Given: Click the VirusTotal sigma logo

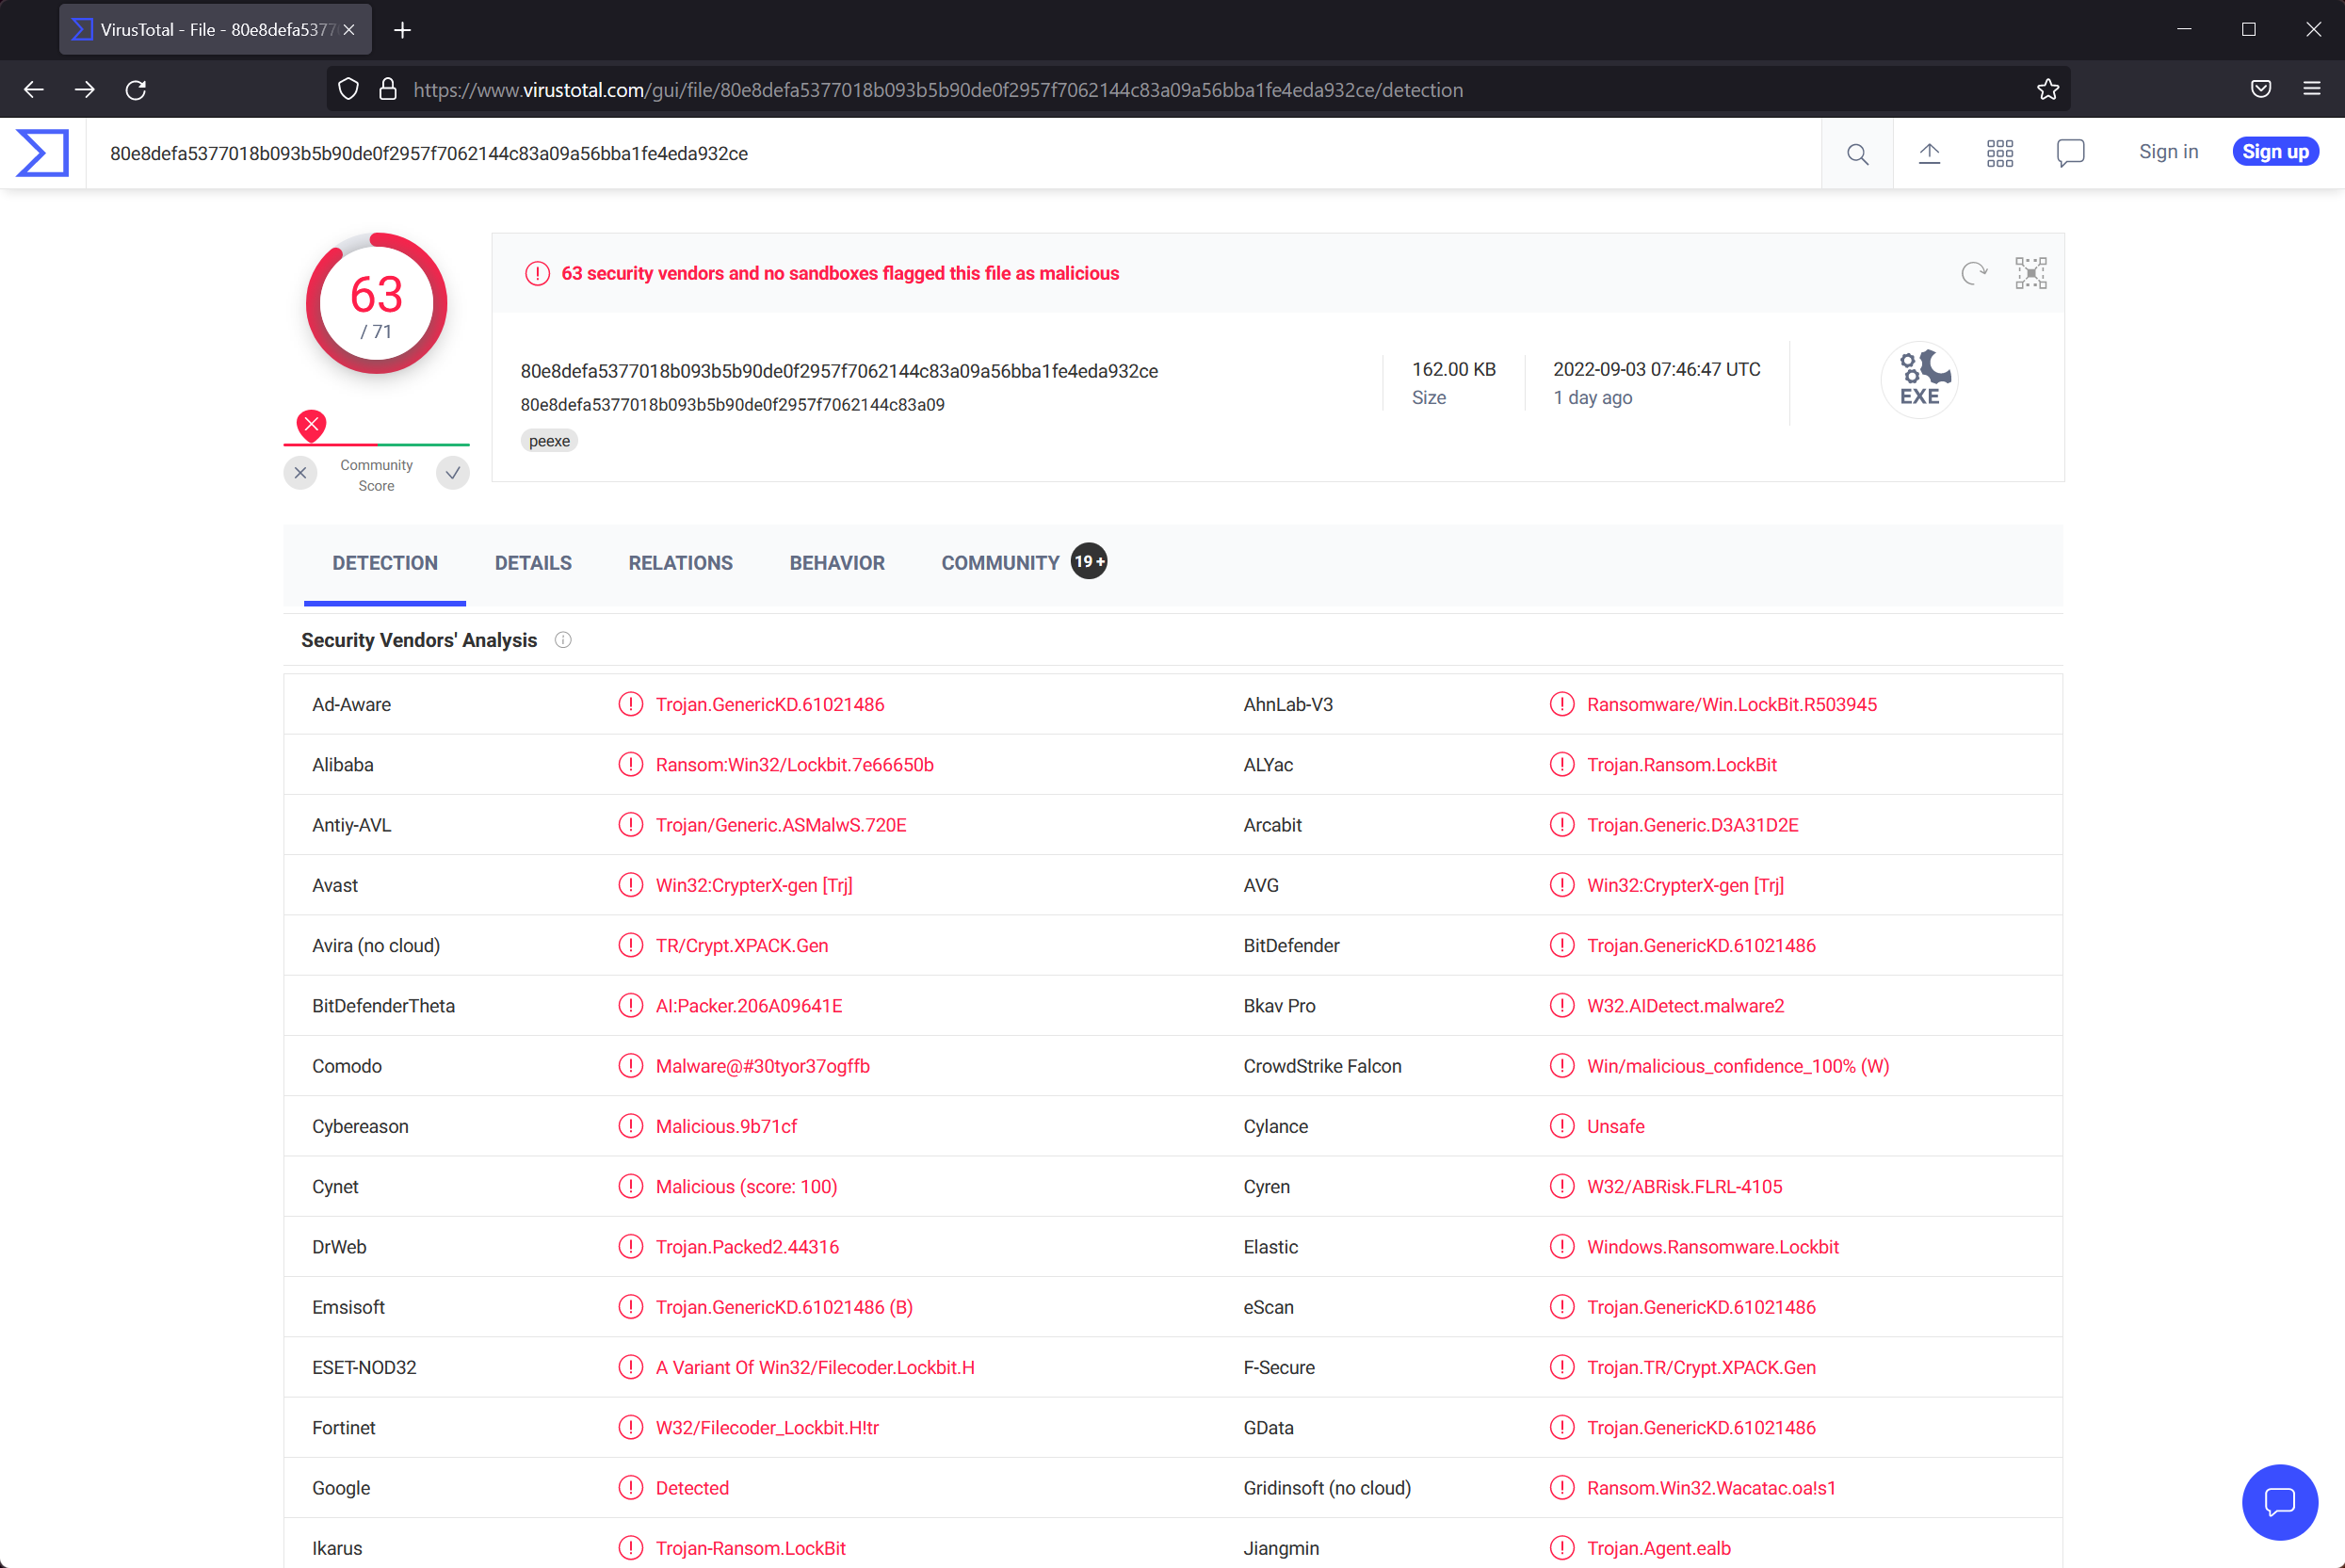Looking at the screenshot, I should click(x=42, y=153).
